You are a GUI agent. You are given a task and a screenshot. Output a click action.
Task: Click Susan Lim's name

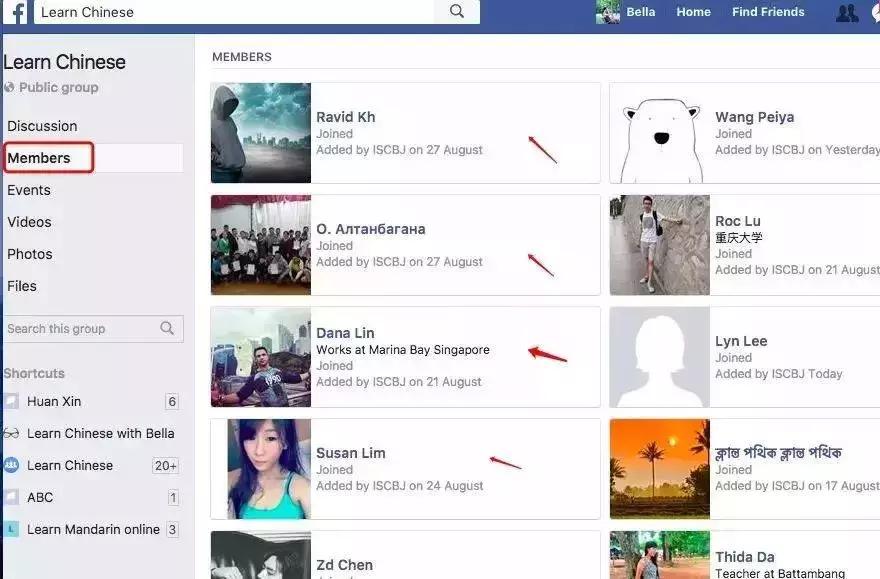coord(350,453)
